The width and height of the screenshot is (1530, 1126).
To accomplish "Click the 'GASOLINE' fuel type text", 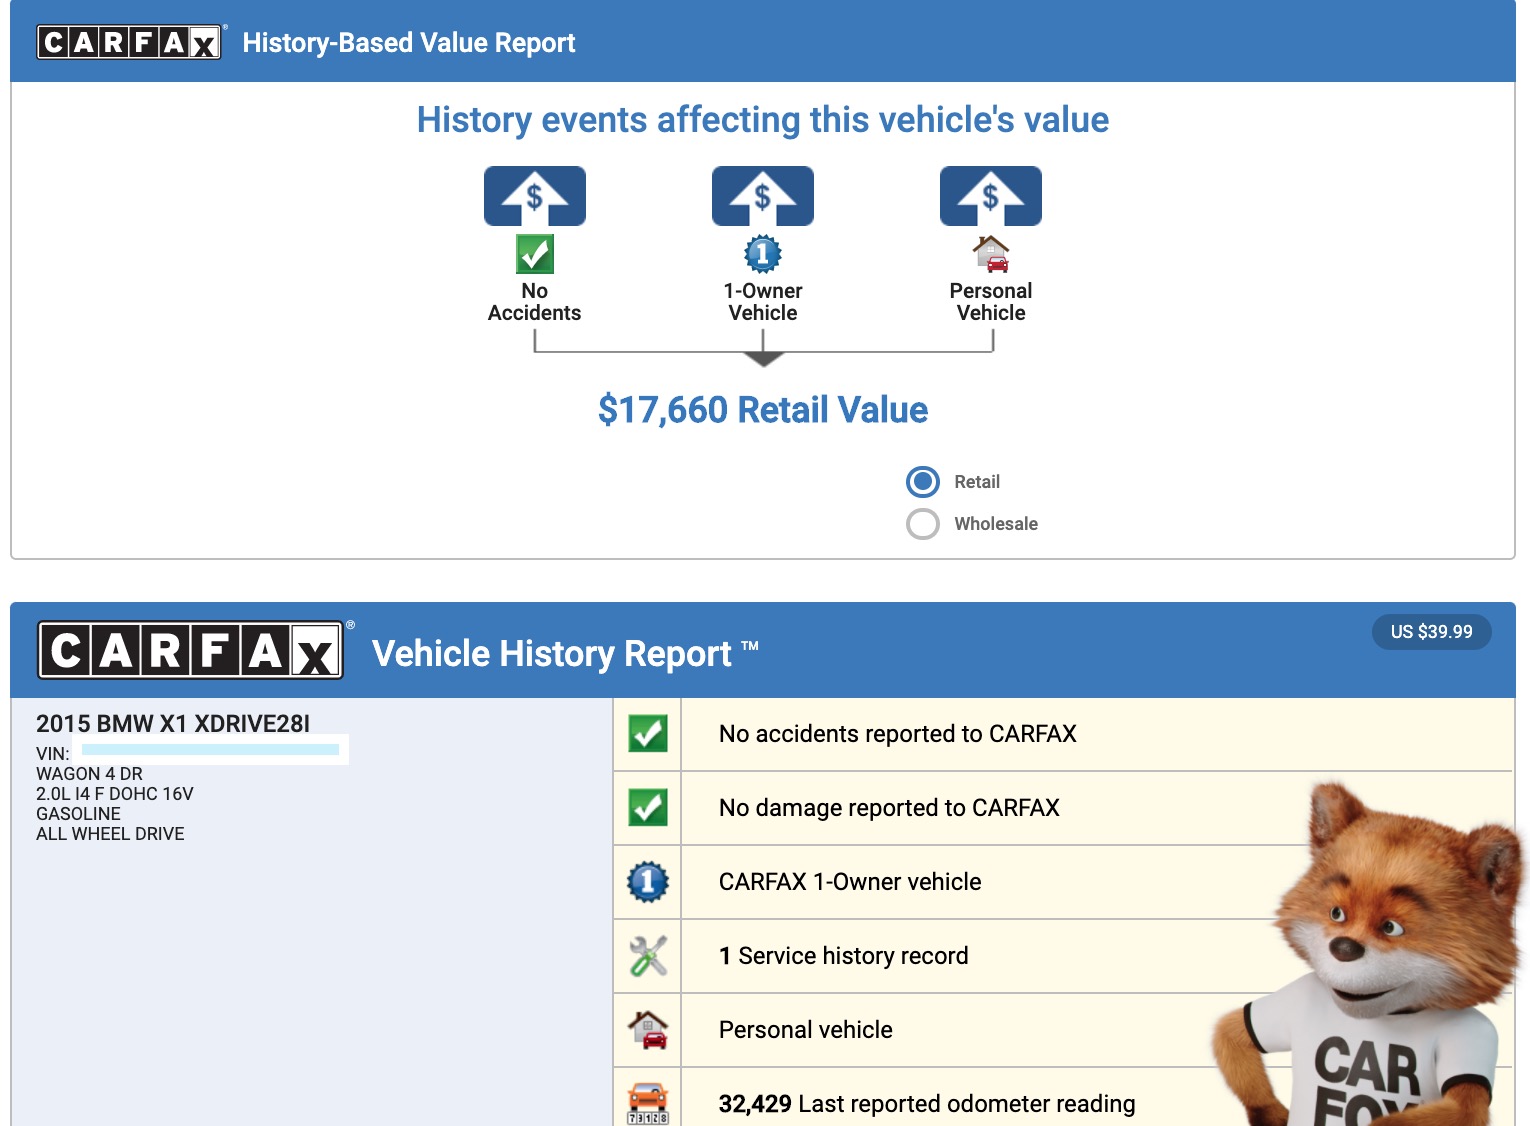I will tap(78, 814).
